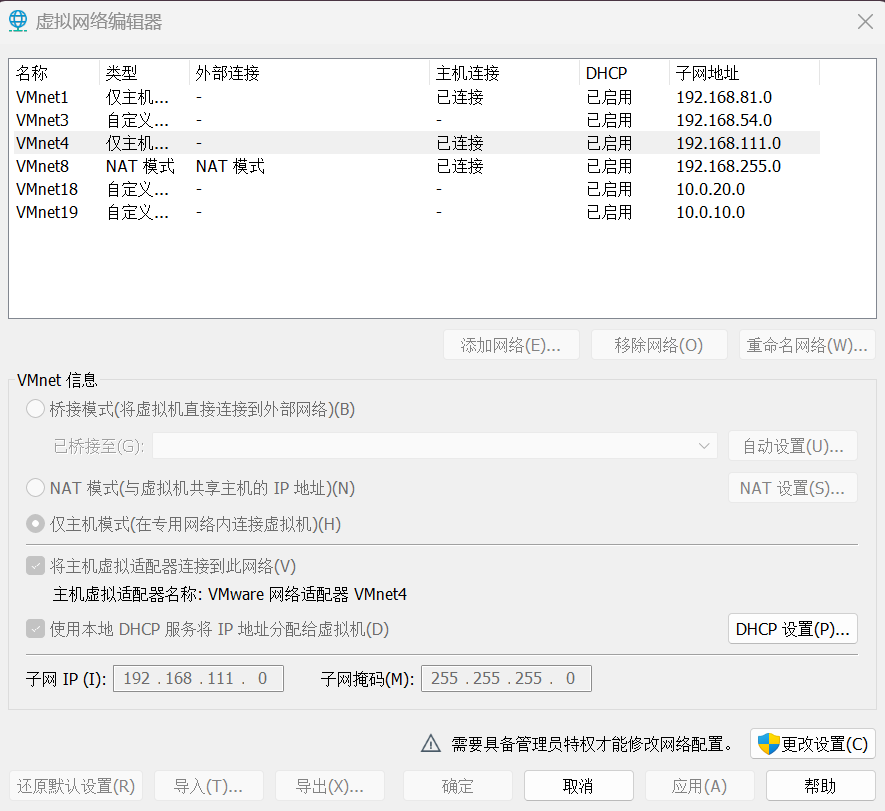Viewport: 885px width, 811px height.
Task: Open DHCP 设置(P)... button
Action: coord(792,629)
